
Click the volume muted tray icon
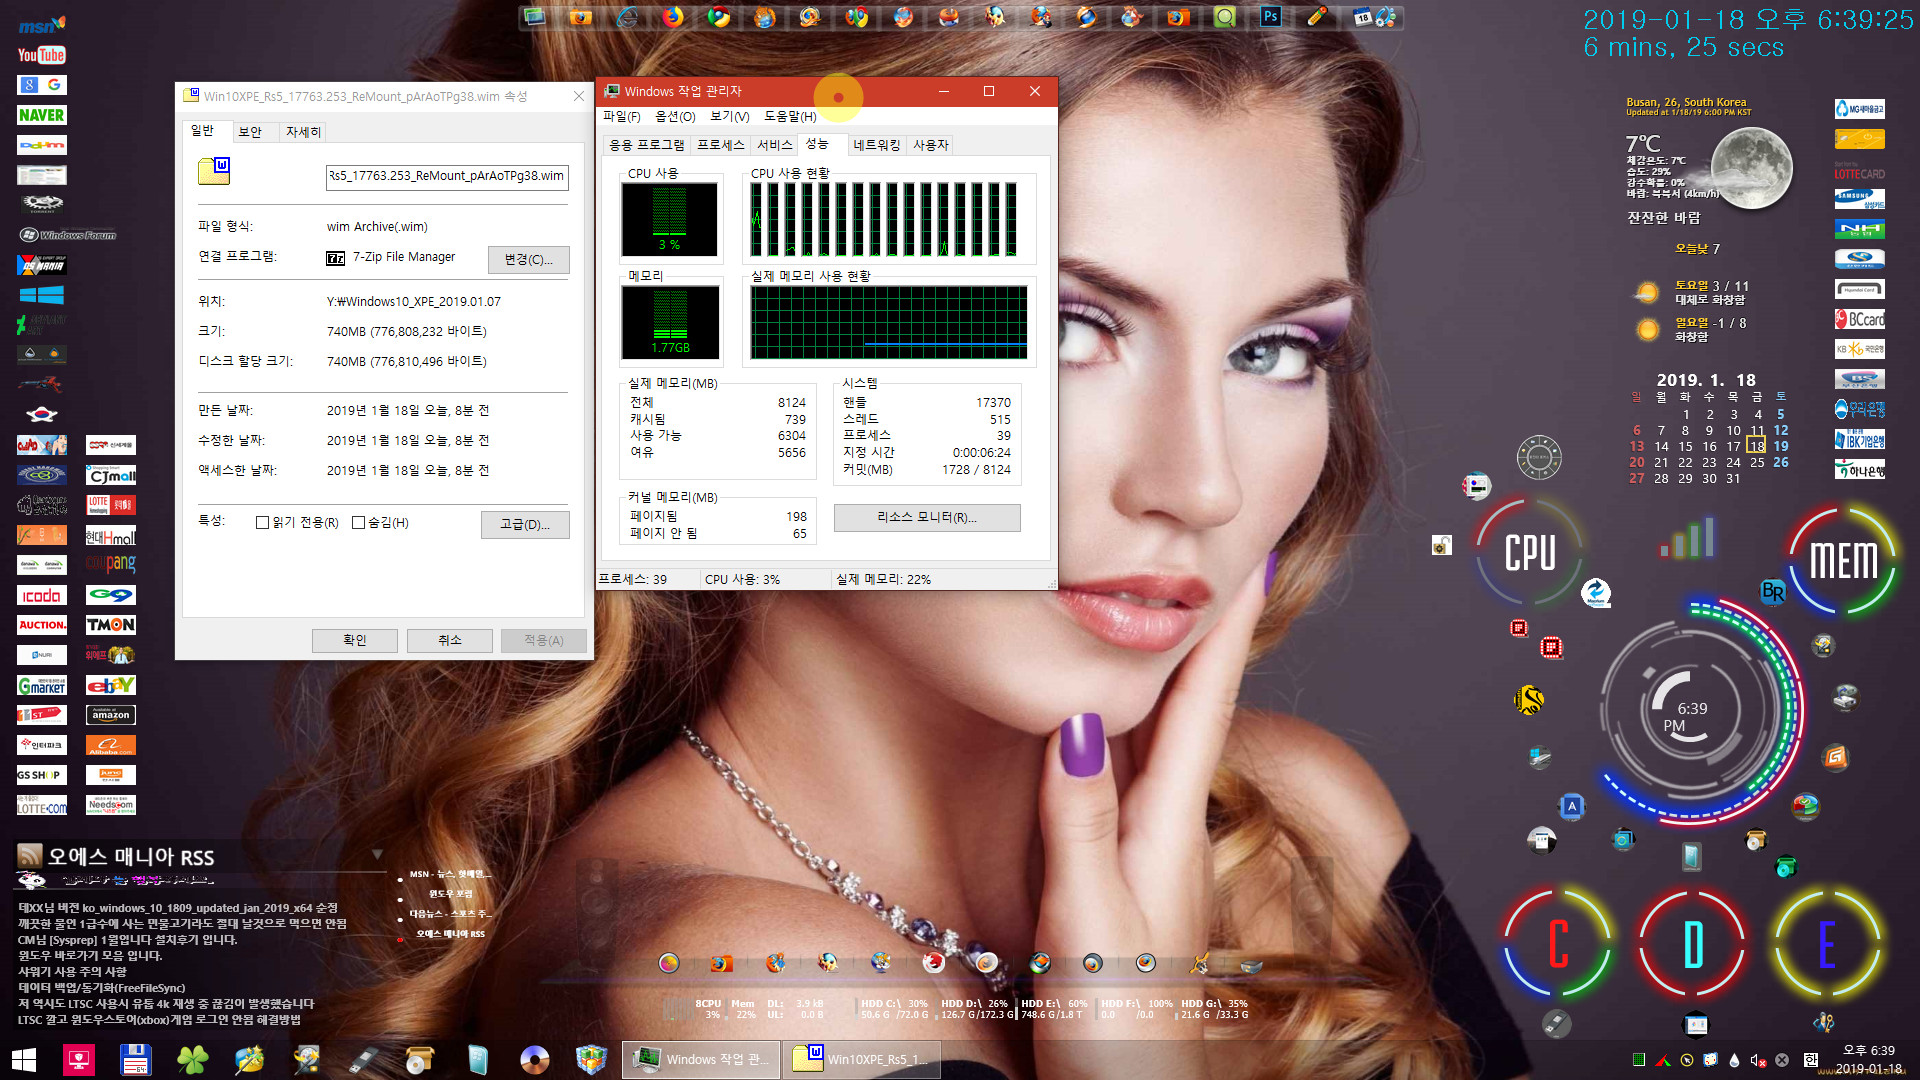click(x=1757, y=1060)
